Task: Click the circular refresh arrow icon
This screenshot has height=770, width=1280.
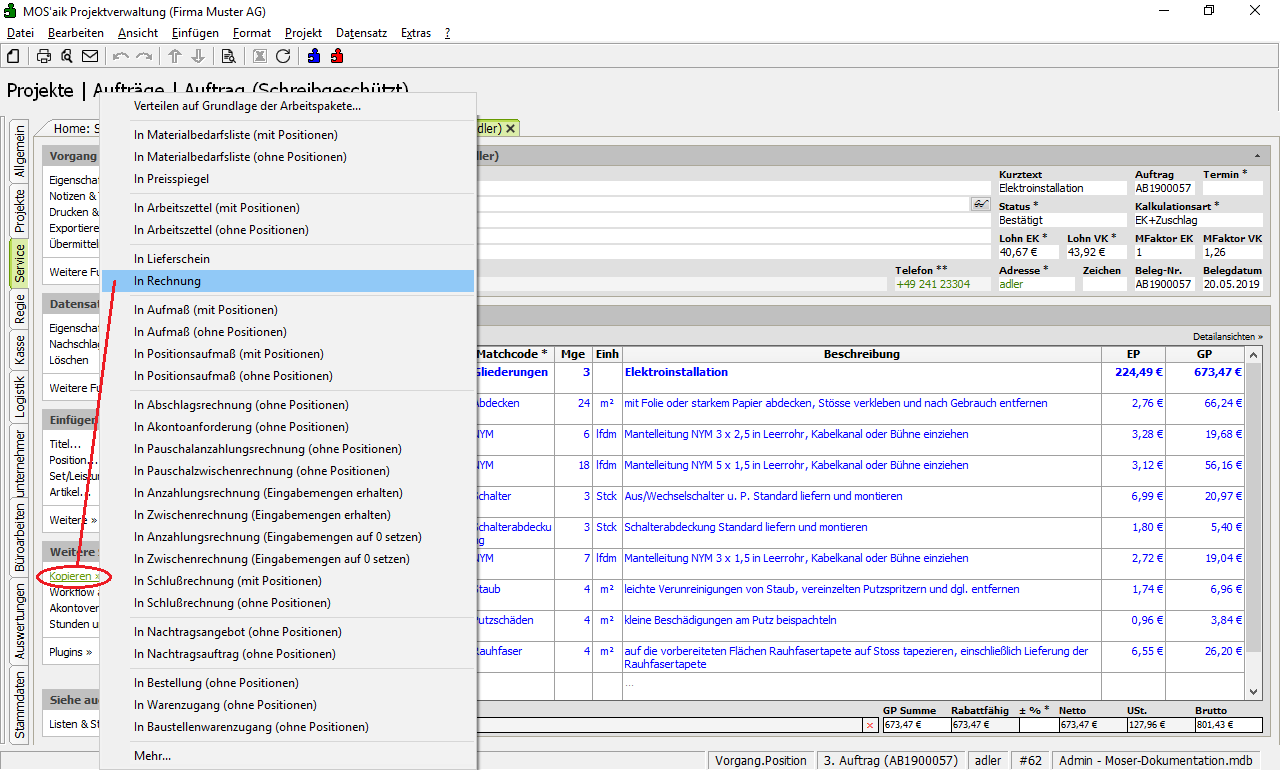Action: (283, 56)
